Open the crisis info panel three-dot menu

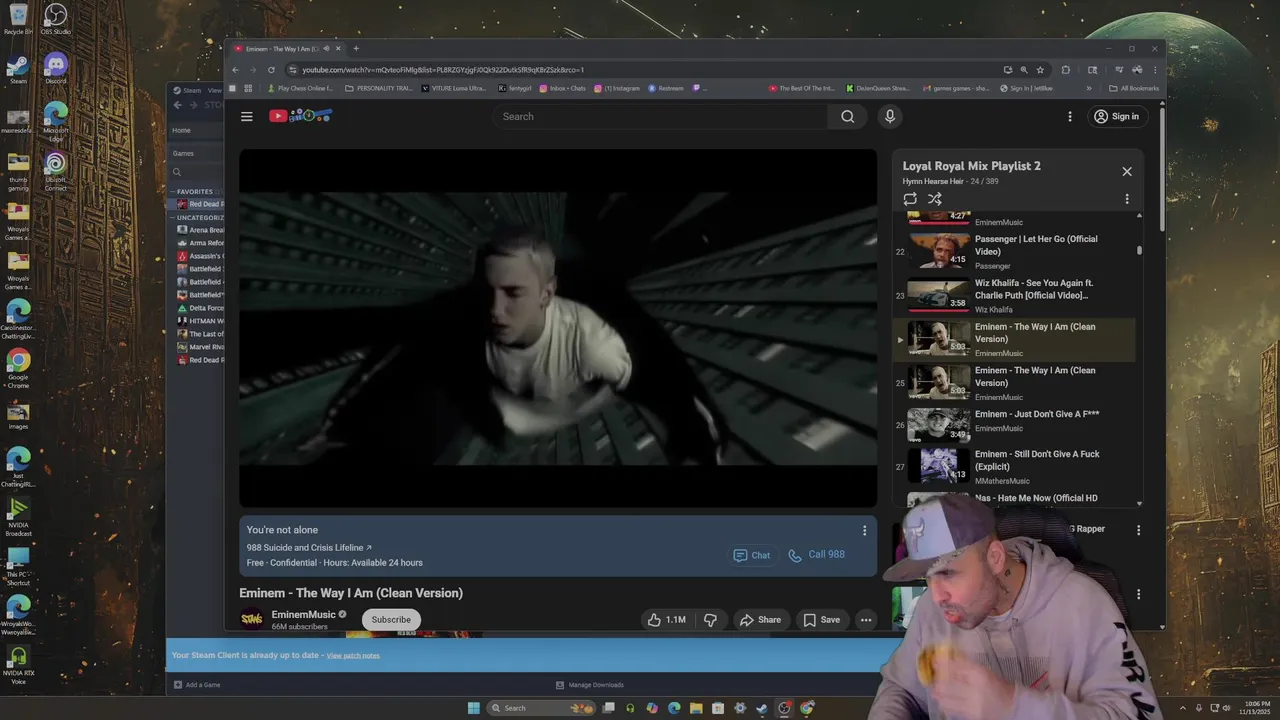[865, 531]
